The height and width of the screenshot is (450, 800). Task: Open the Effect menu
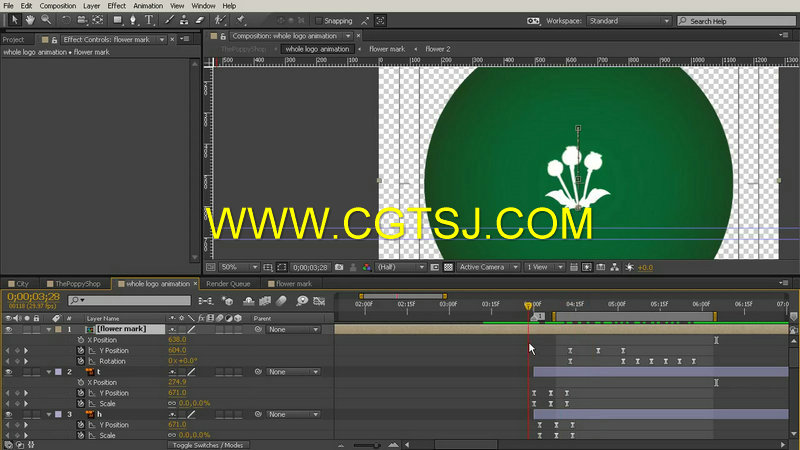pos(116,6)
